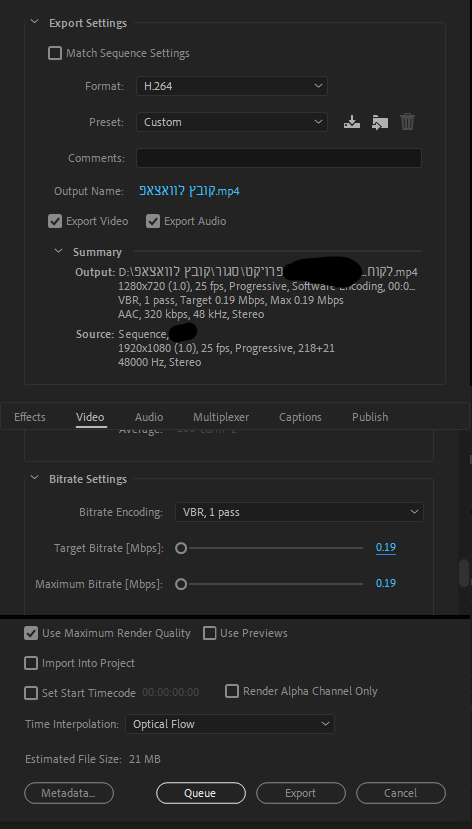Collapse the Export Settings section
Viewport: 472px width, 829px height.
pyautogui.click(x=34, y=23)
